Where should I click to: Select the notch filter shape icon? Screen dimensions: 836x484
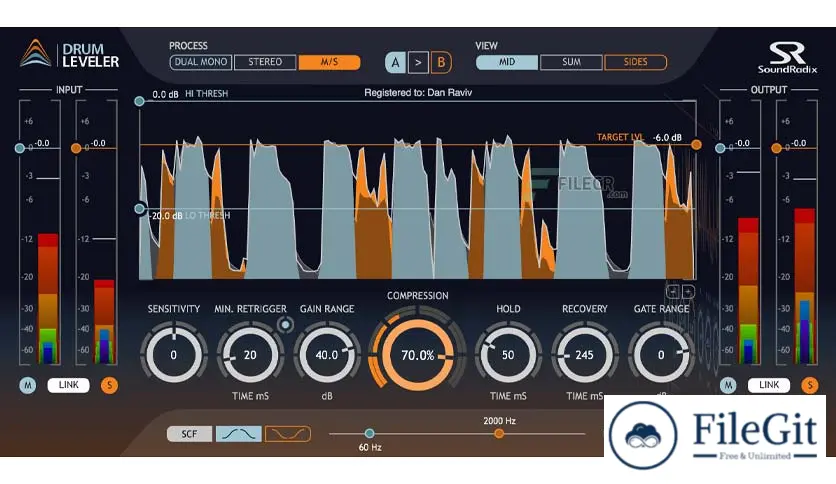[287, 434]
